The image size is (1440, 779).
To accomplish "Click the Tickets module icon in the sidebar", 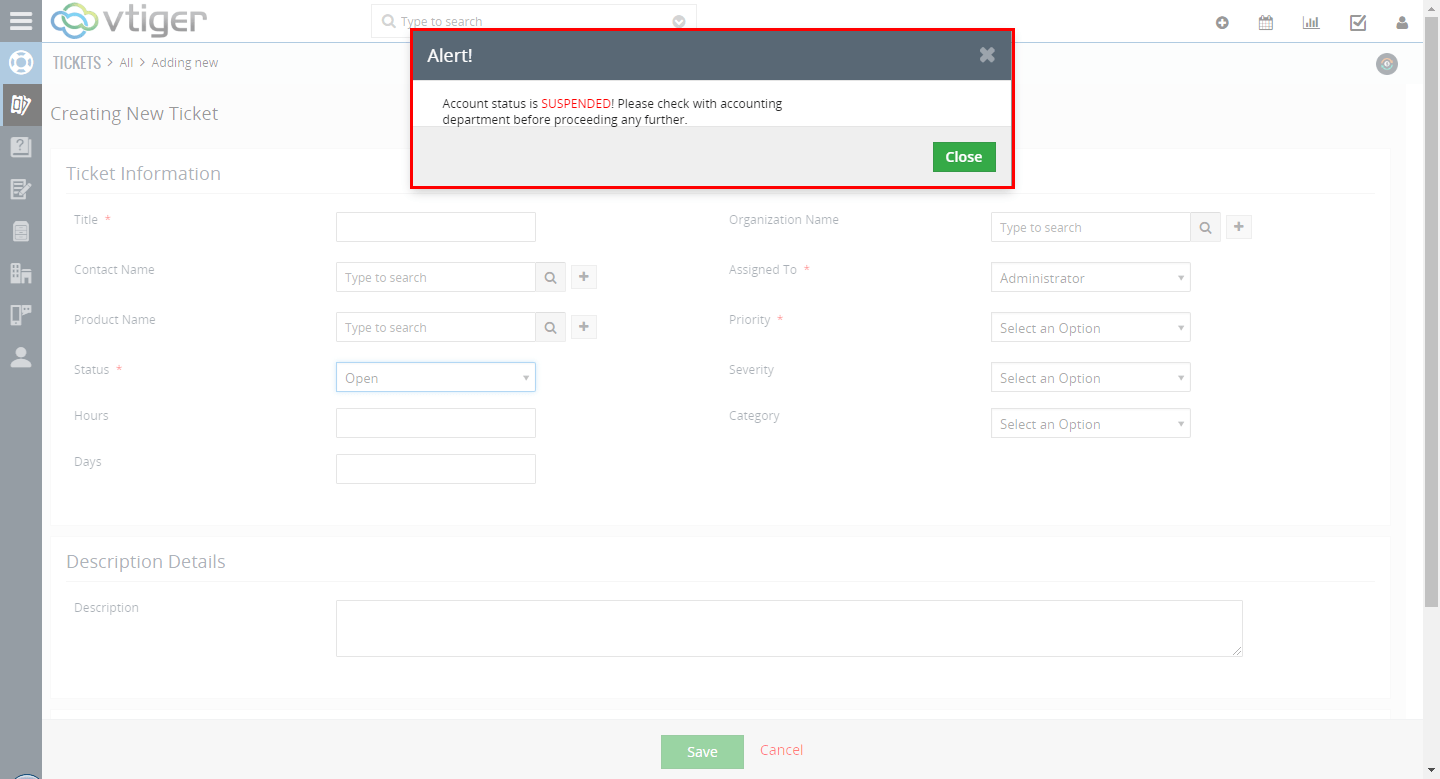I will point(21,104).
